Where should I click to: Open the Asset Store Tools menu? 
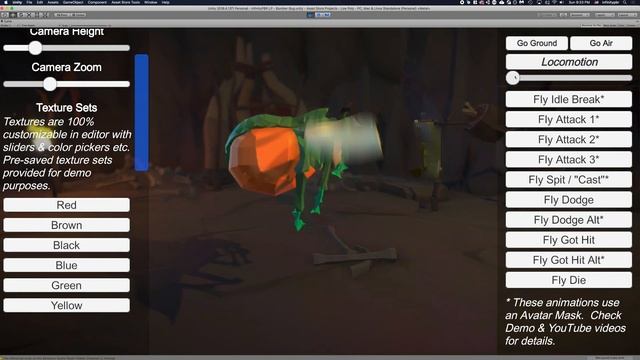[x=126, y=2]
